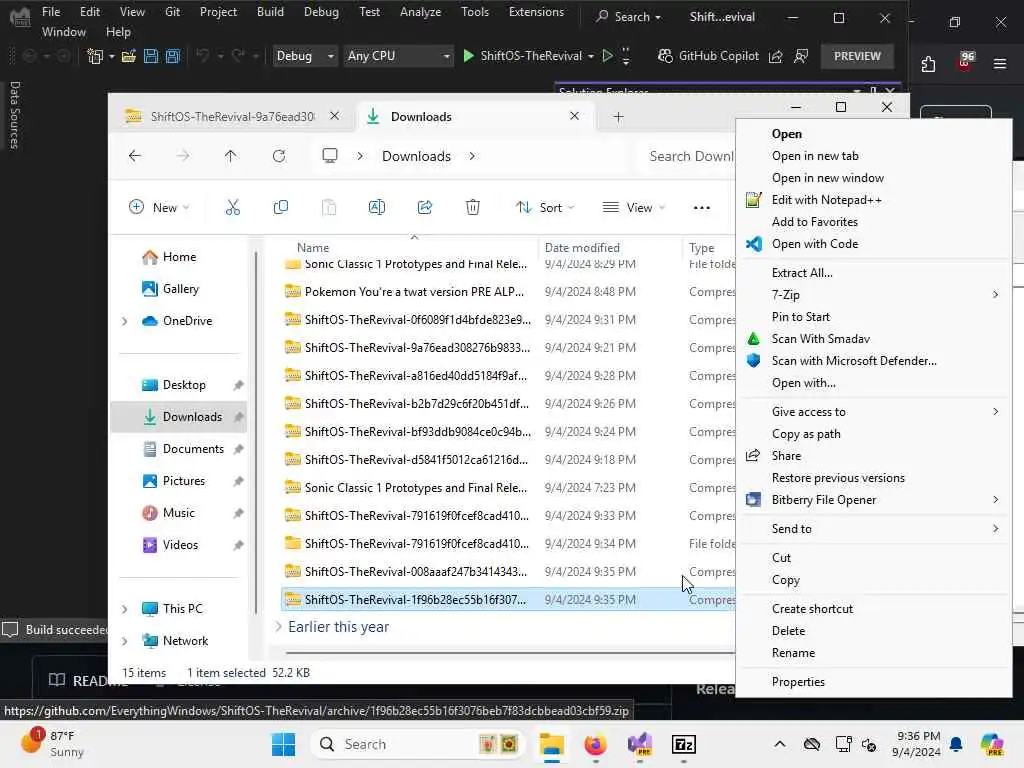
Task: Expand the OneDrive tree node
Action: click(125, 321)
